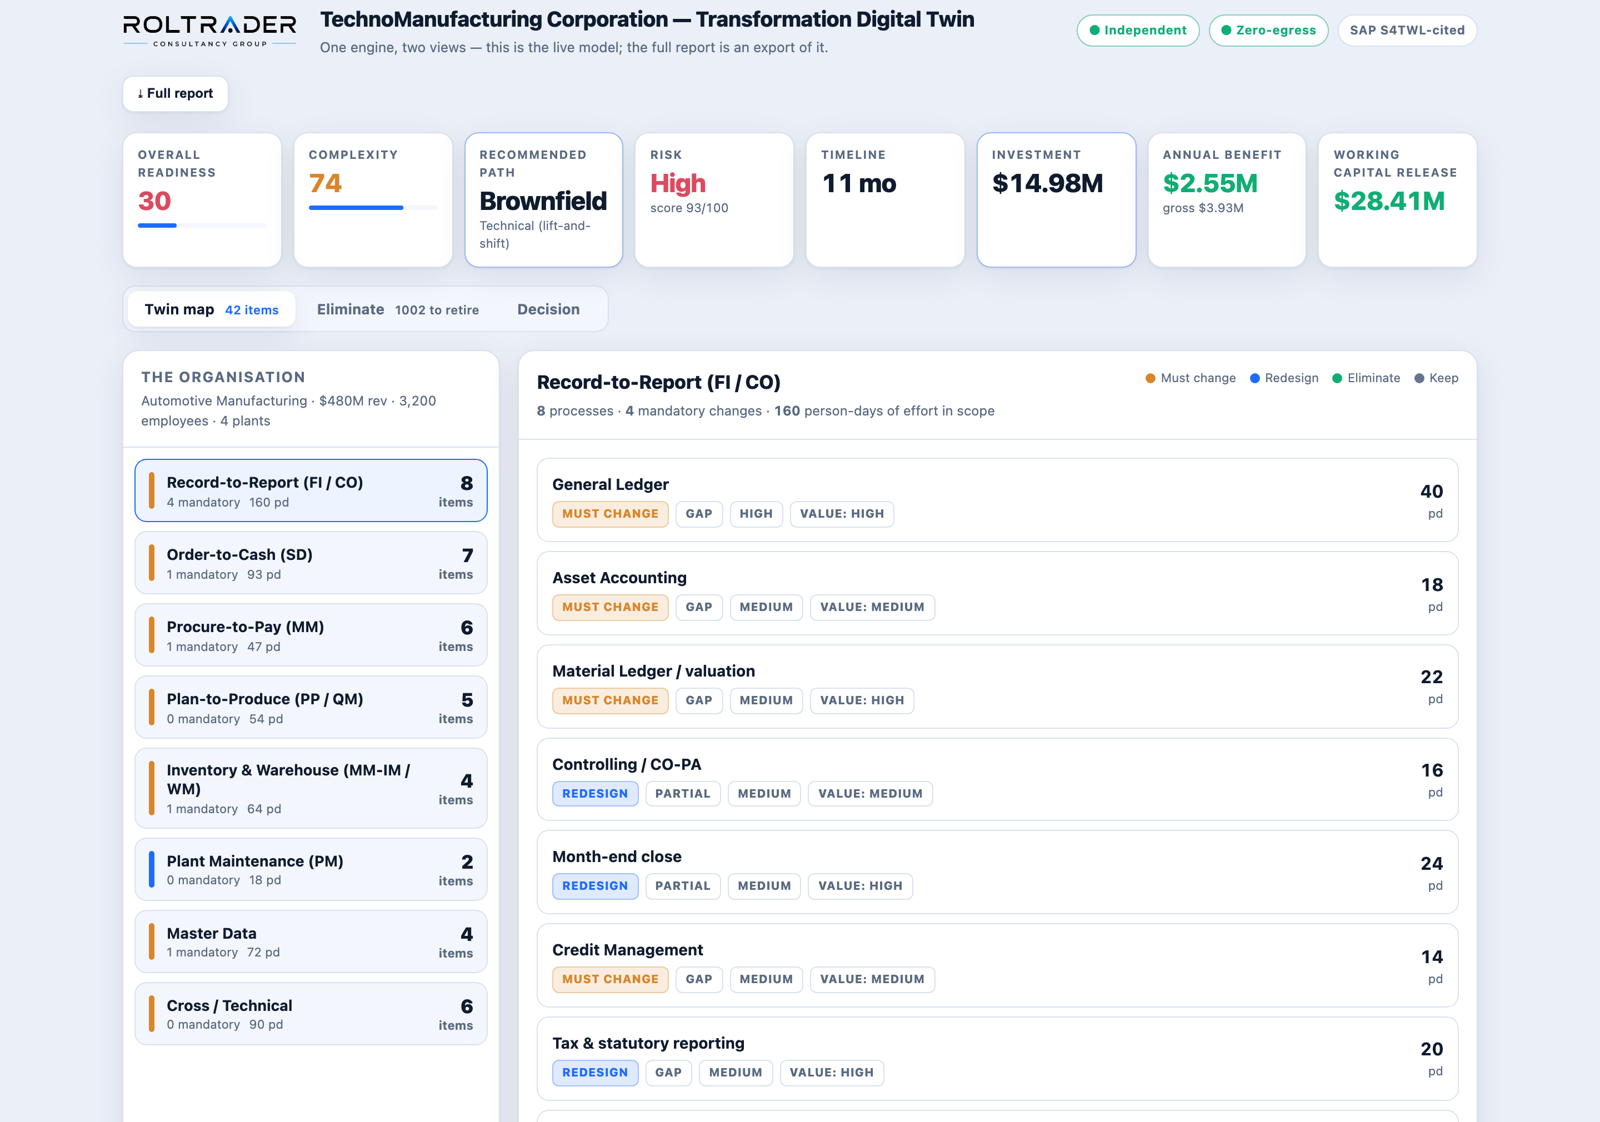
Task: Open the Controlling / CO-PA process card
Action: coord(997,779)
